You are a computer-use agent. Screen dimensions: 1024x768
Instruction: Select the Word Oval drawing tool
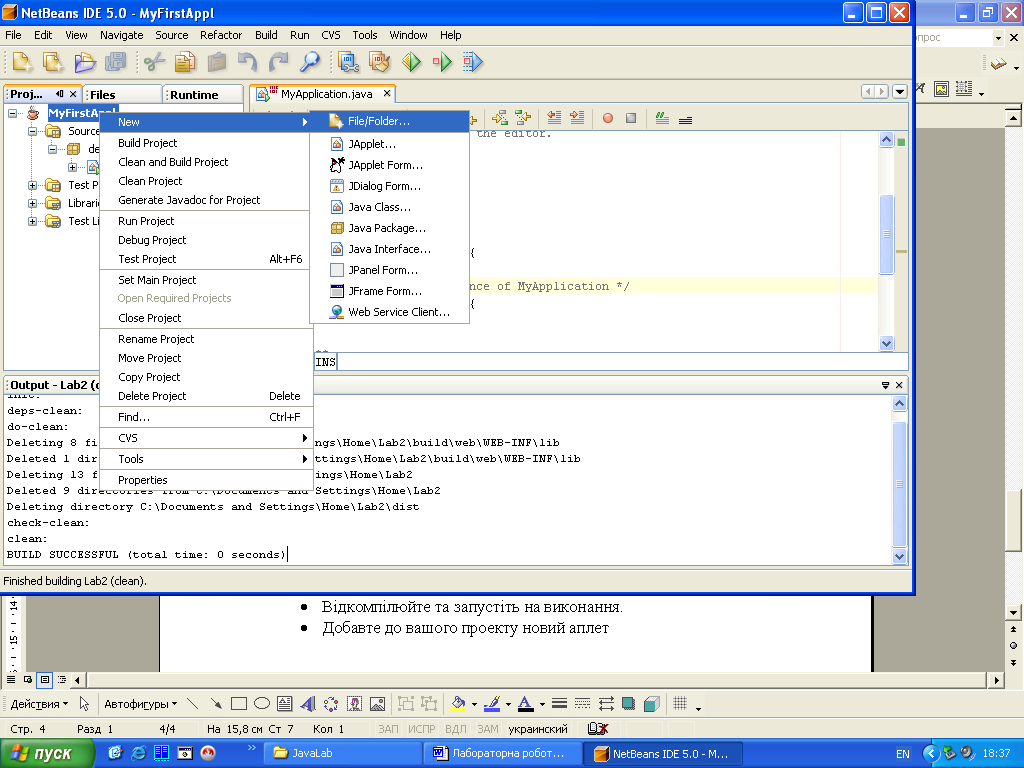(262, 703)
